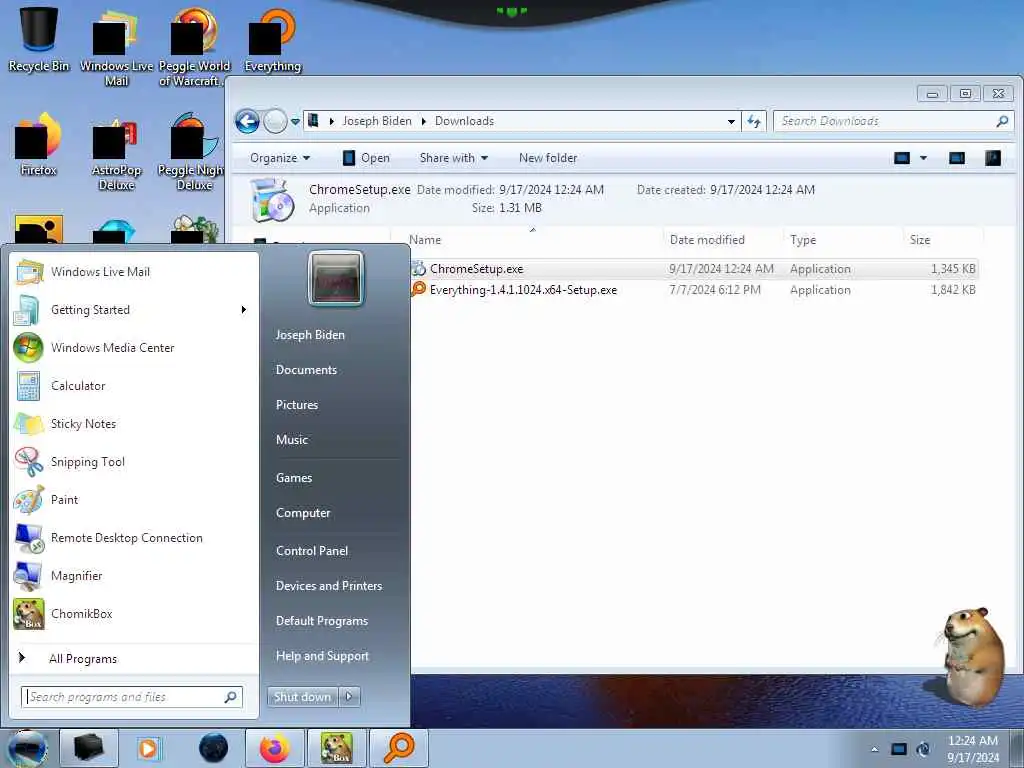The height and width of the screenshot is (768, 1024).
Task: Open Pictures from Start menu
Action: (296, 405)
